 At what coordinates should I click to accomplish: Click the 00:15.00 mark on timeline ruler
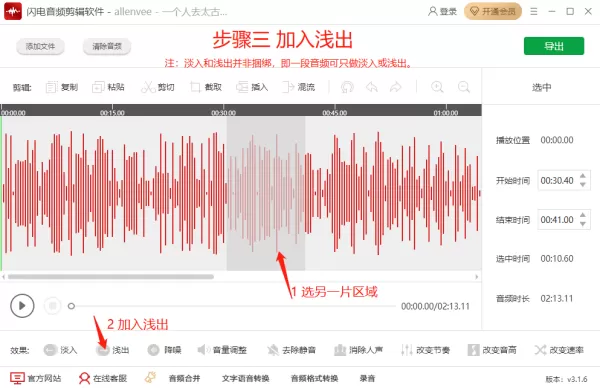pos(112,112)
